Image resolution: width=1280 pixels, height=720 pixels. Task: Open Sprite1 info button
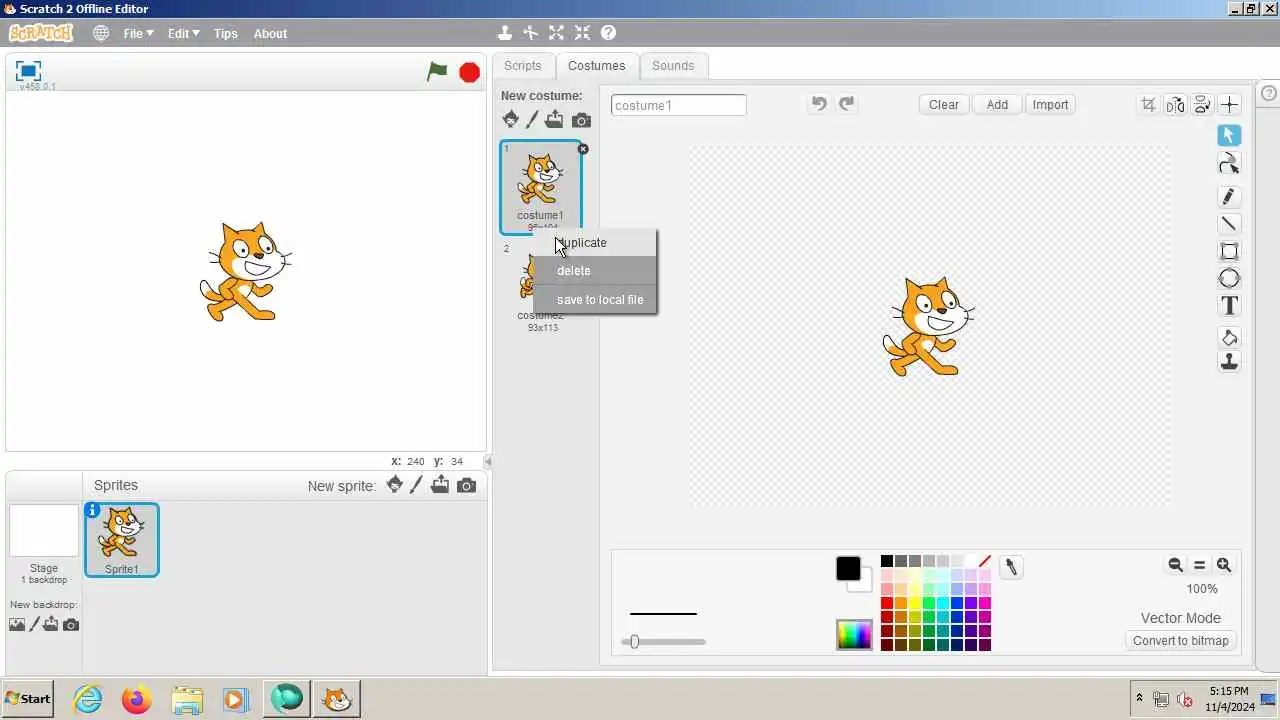click(x=92, y=510)
